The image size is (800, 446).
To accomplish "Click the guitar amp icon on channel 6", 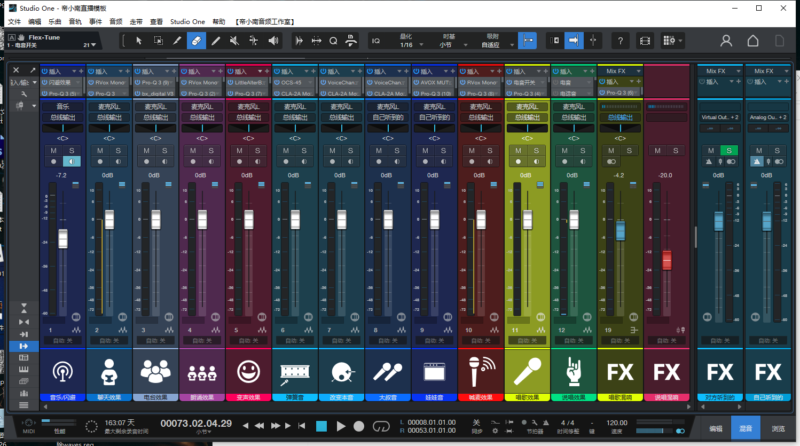I will (x=294, y=373).
